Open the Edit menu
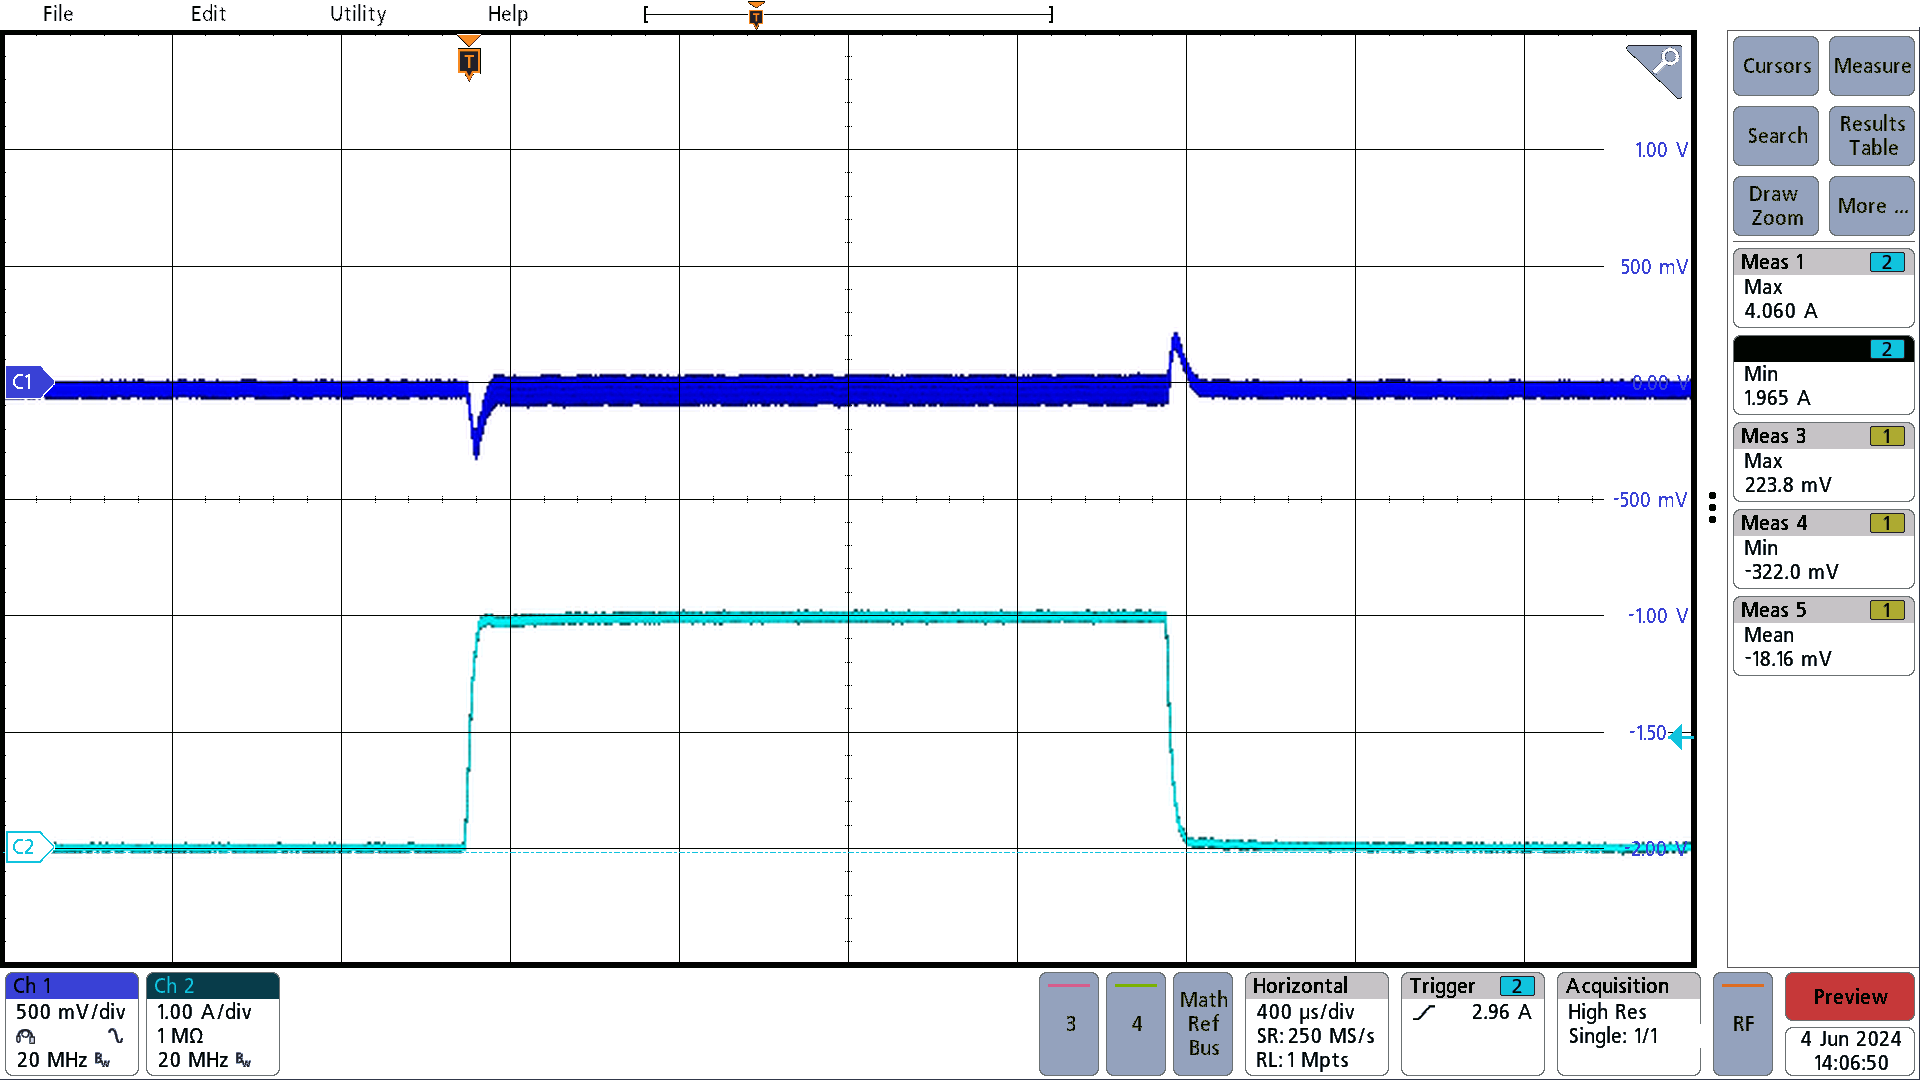The height and width of the screenshot is (1080, 1920). tap(208, 14)
